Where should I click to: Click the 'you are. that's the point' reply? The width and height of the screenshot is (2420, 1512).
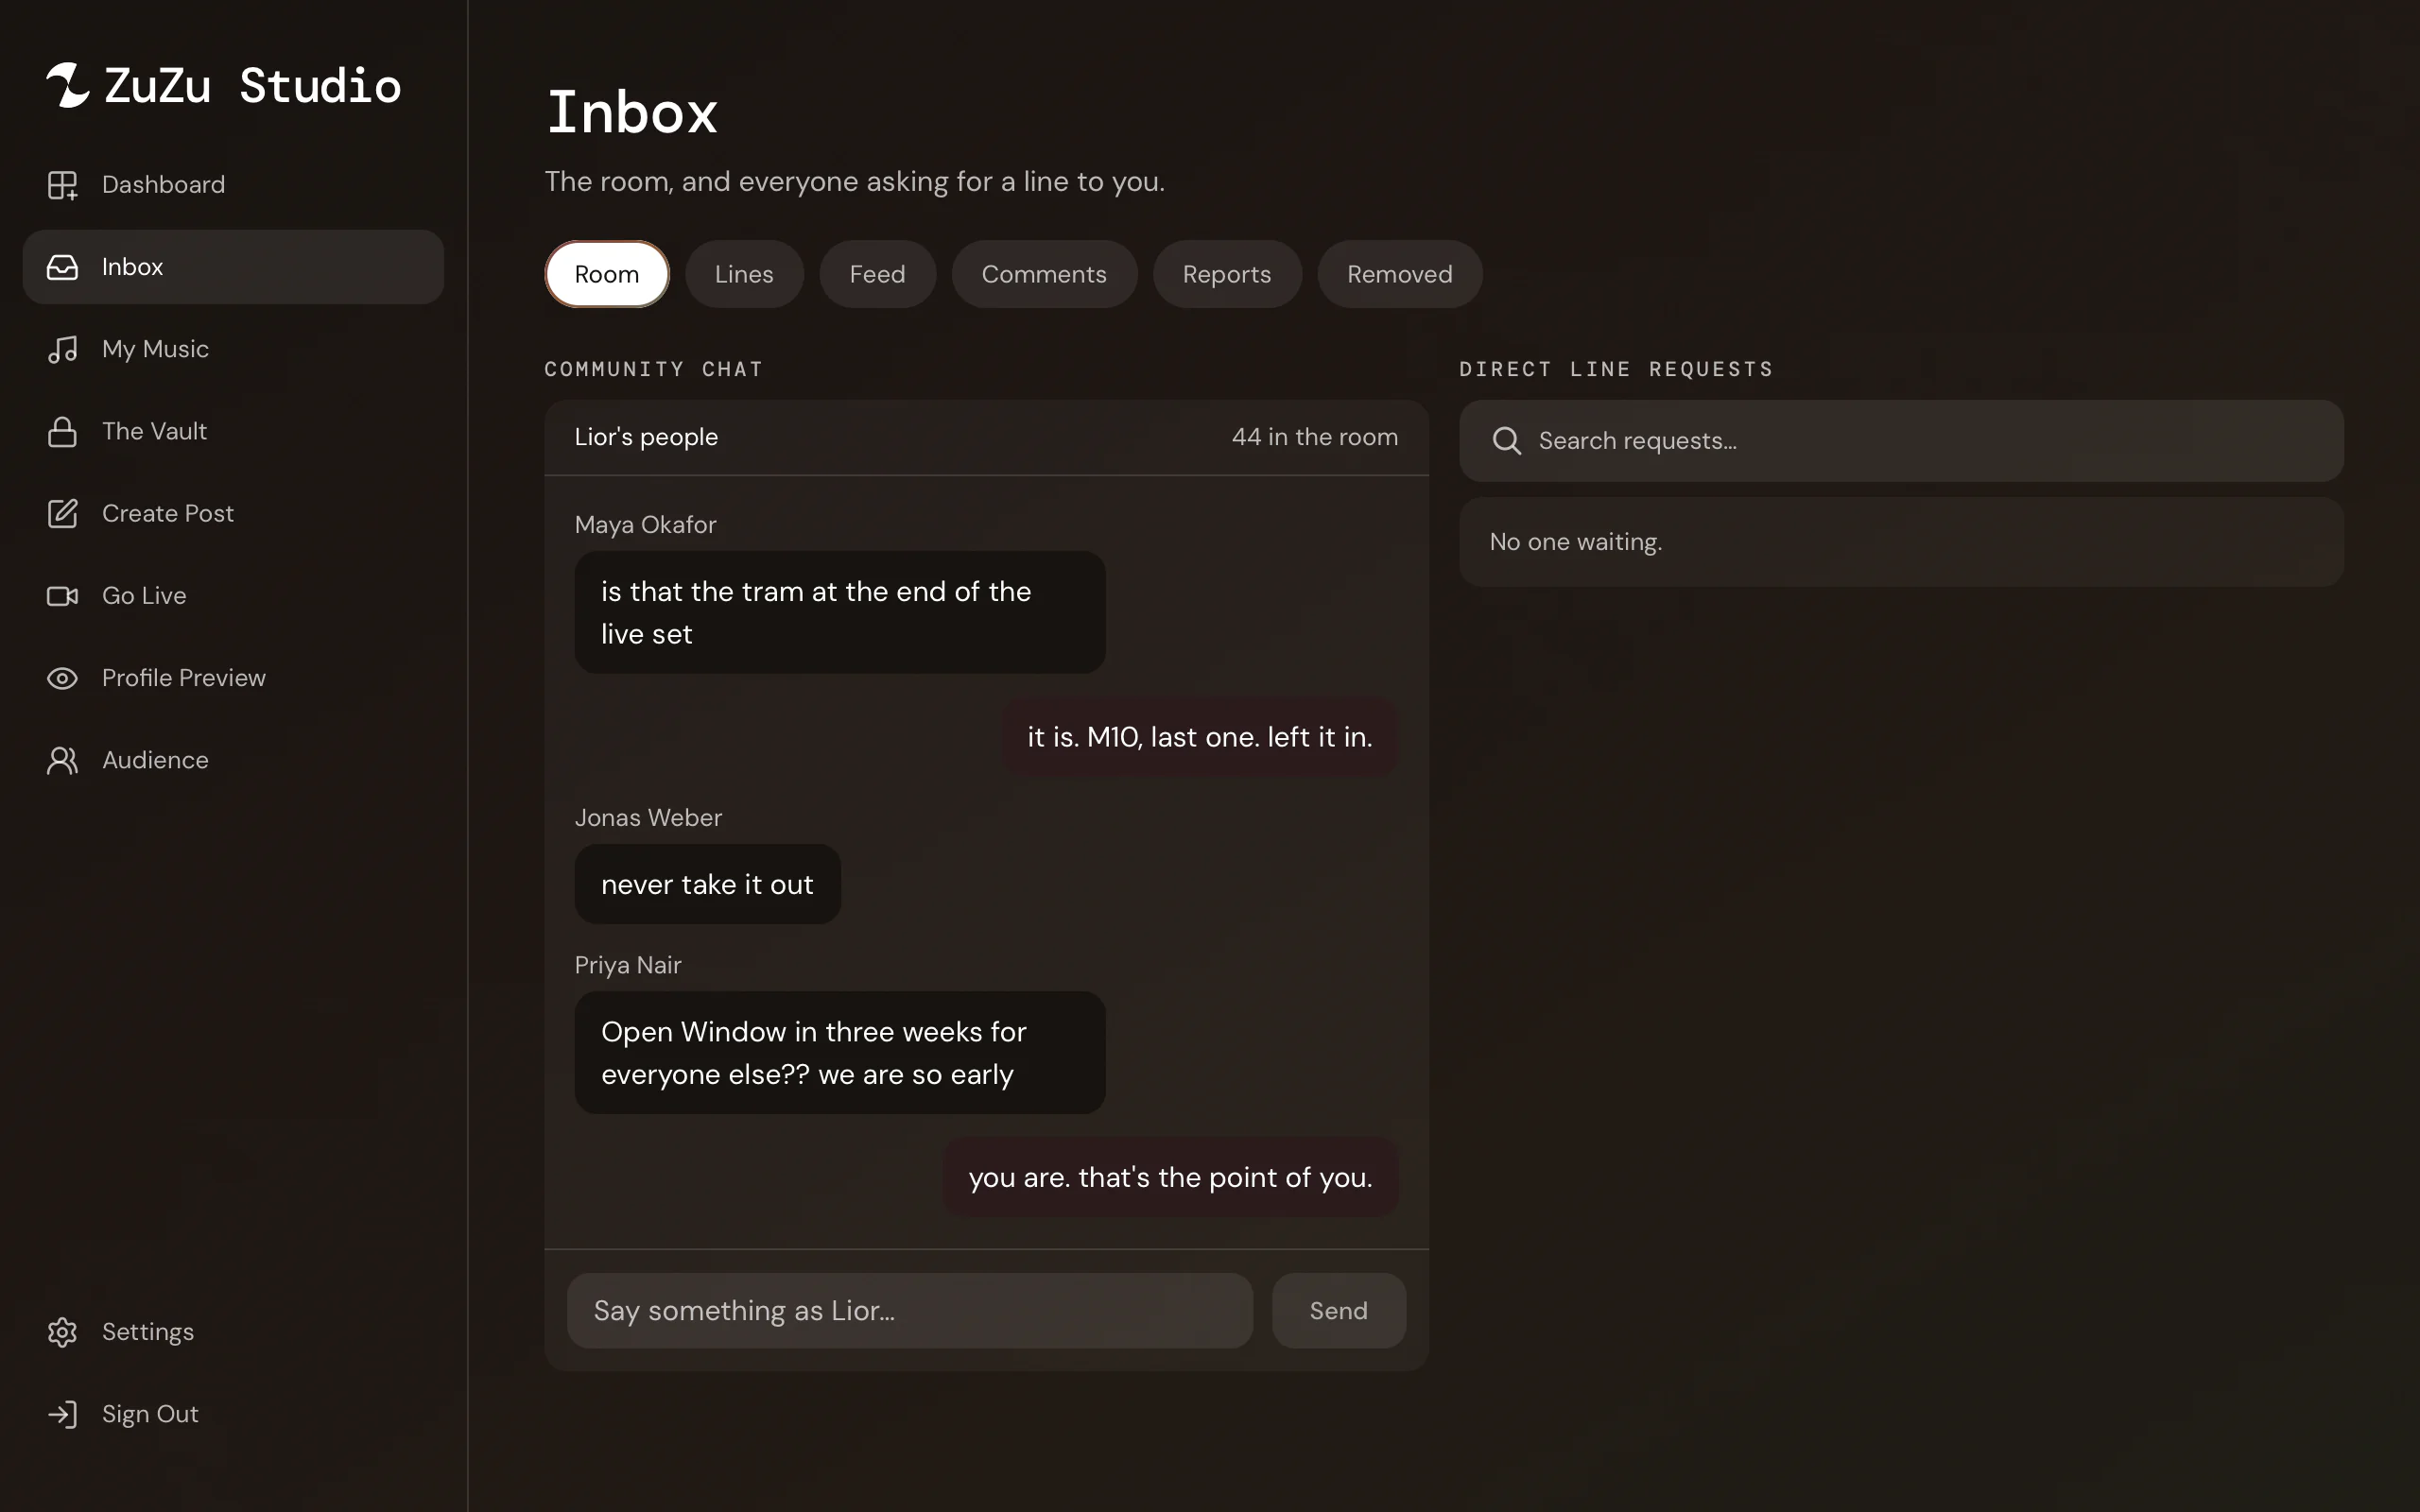[1170, 1177]
